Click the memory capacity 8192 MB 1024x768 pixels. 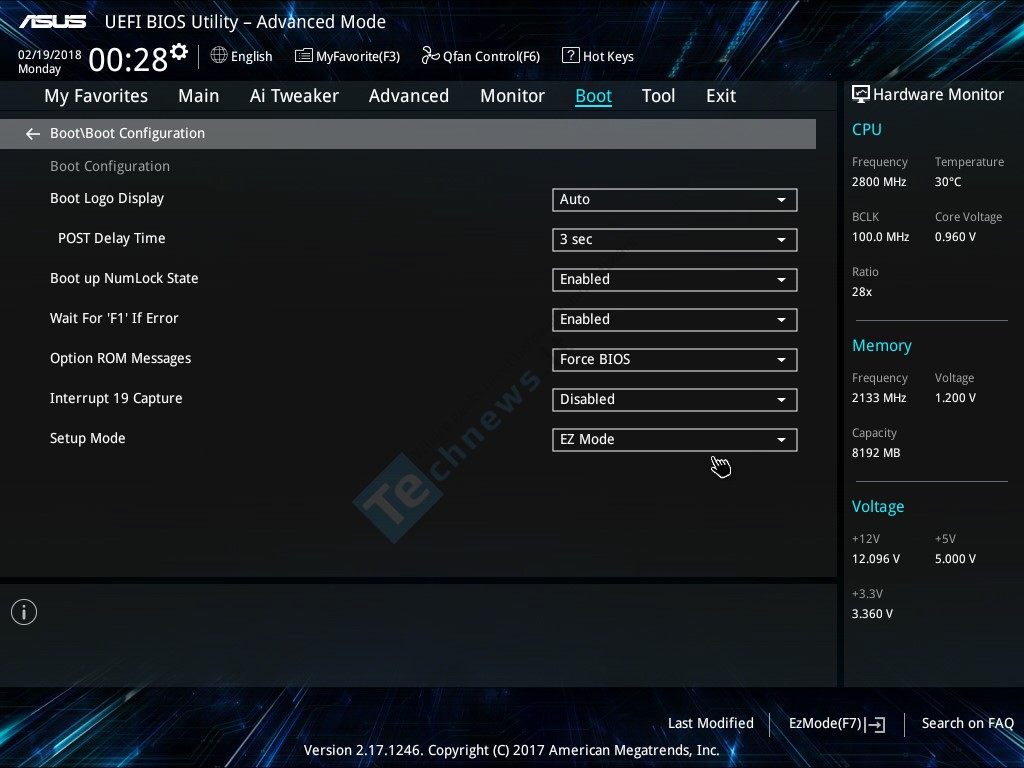[876, 453]
